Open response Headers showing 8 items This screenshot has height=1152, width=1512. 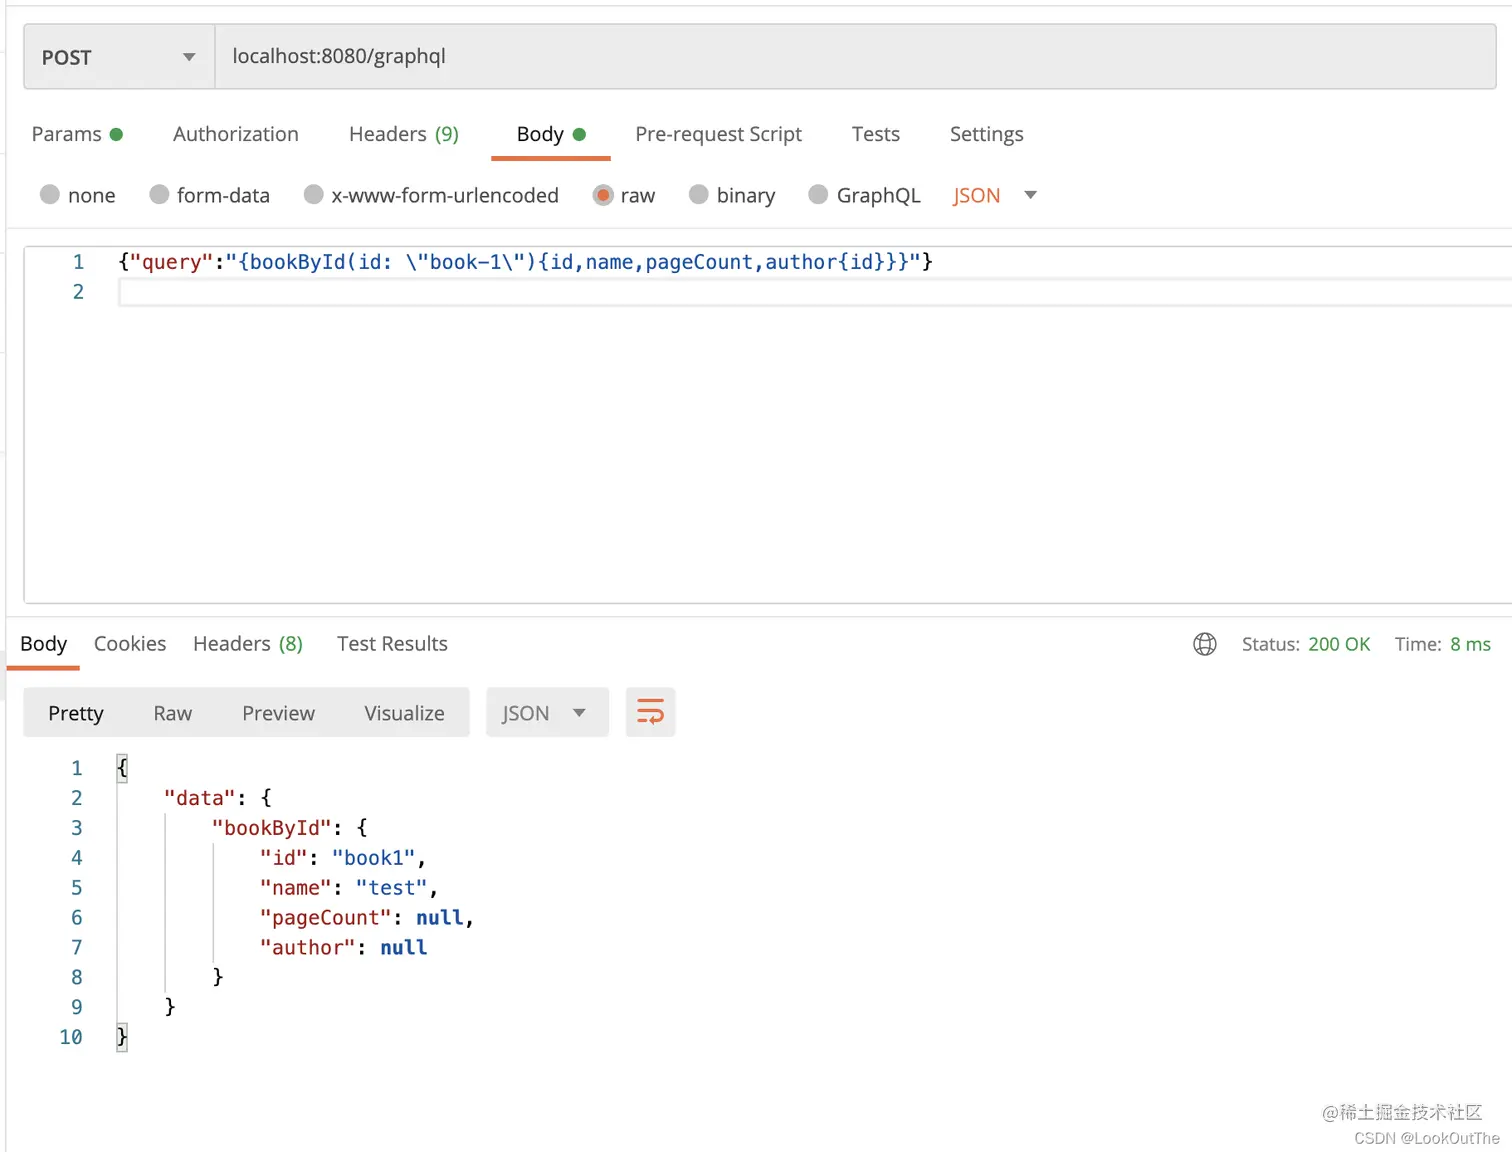tap(247, 644)
